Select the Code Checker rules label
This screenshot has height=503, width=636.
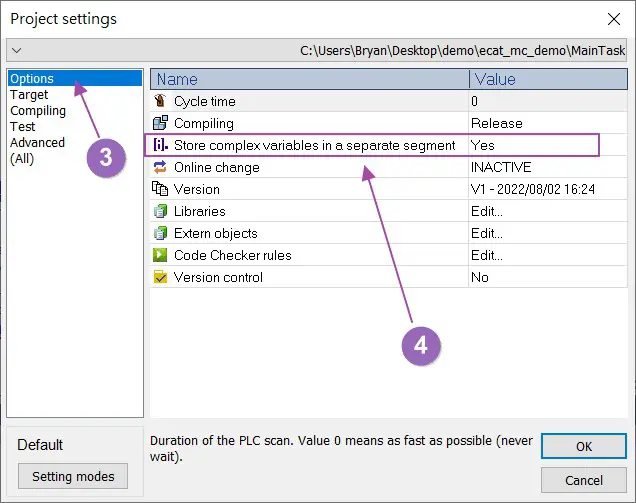coord(233,255)
